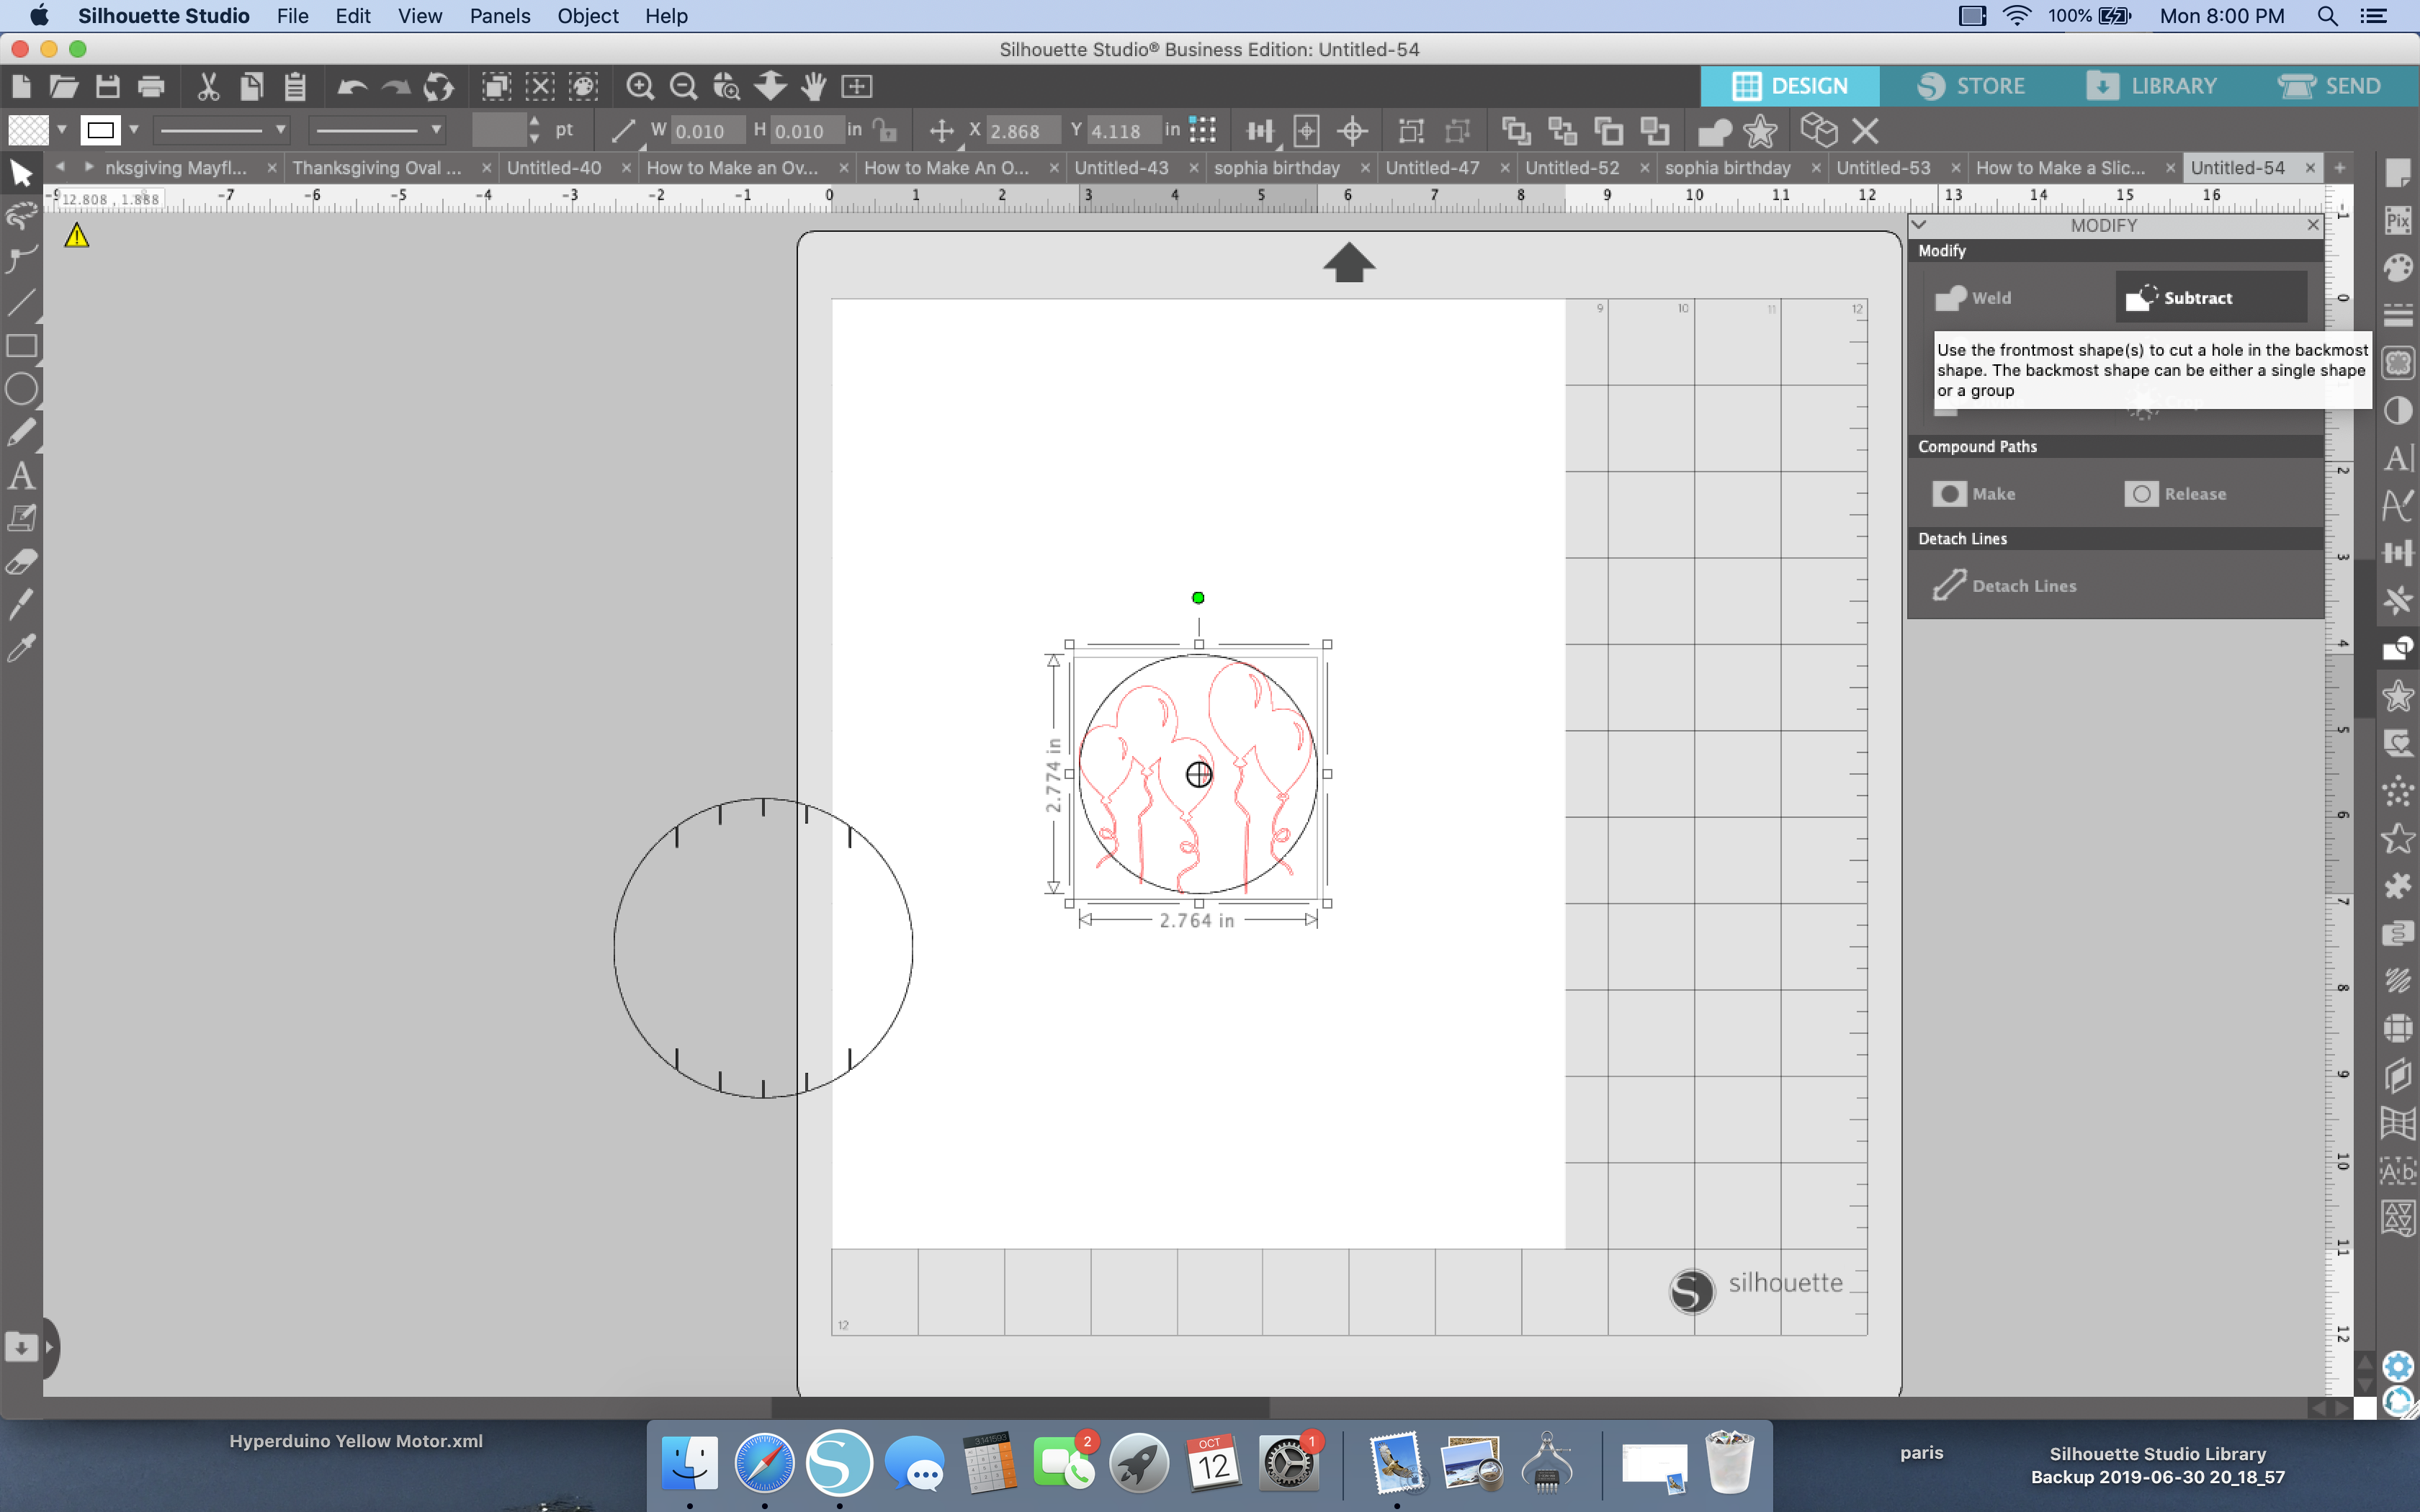
Task: Click the Zoom In magnifier icon
Action: (x=639, y=87)
